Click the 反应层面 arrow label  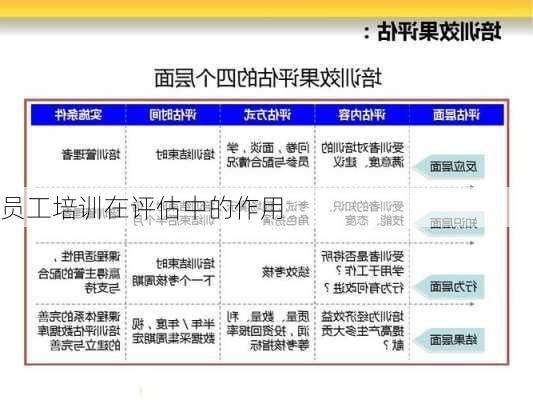(x=449, y=167)
